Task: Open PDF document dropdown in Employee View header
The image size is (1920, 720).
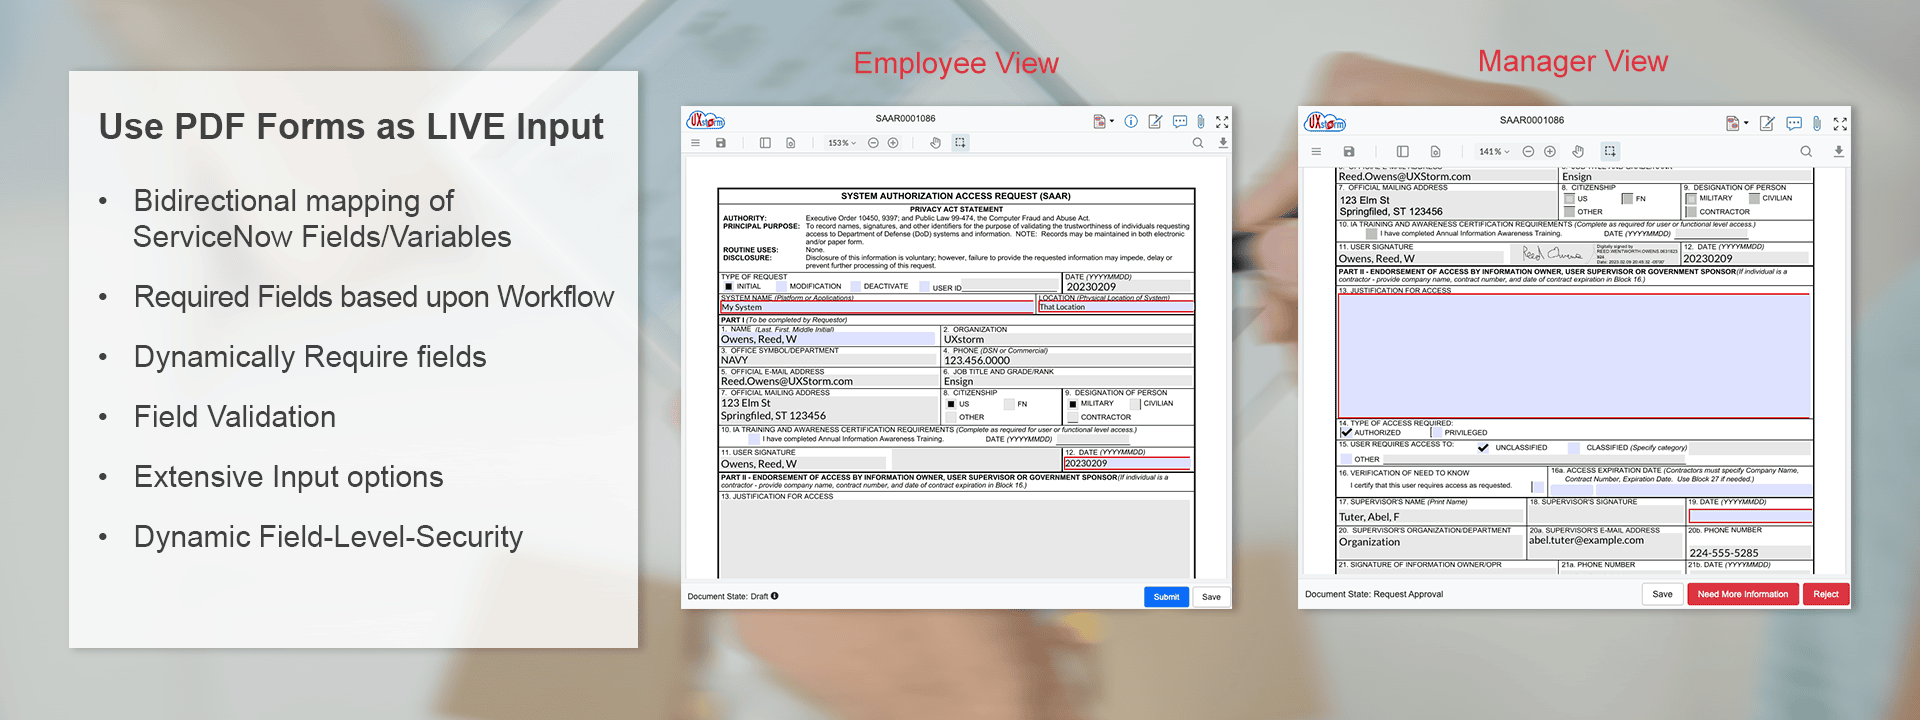Action: coord(1103,121)
